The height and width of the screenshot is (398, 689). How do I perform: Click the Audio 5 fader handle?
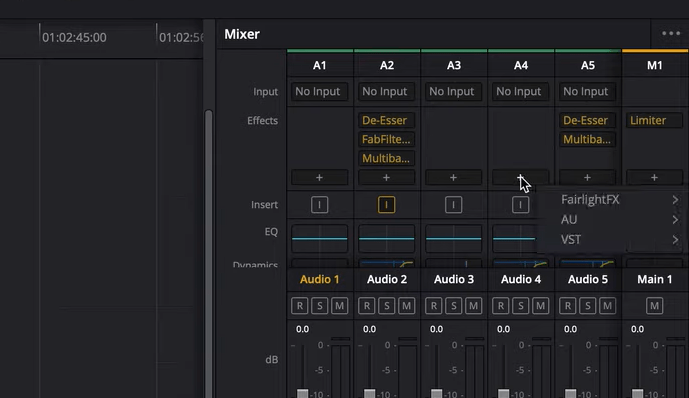(570, 393)
